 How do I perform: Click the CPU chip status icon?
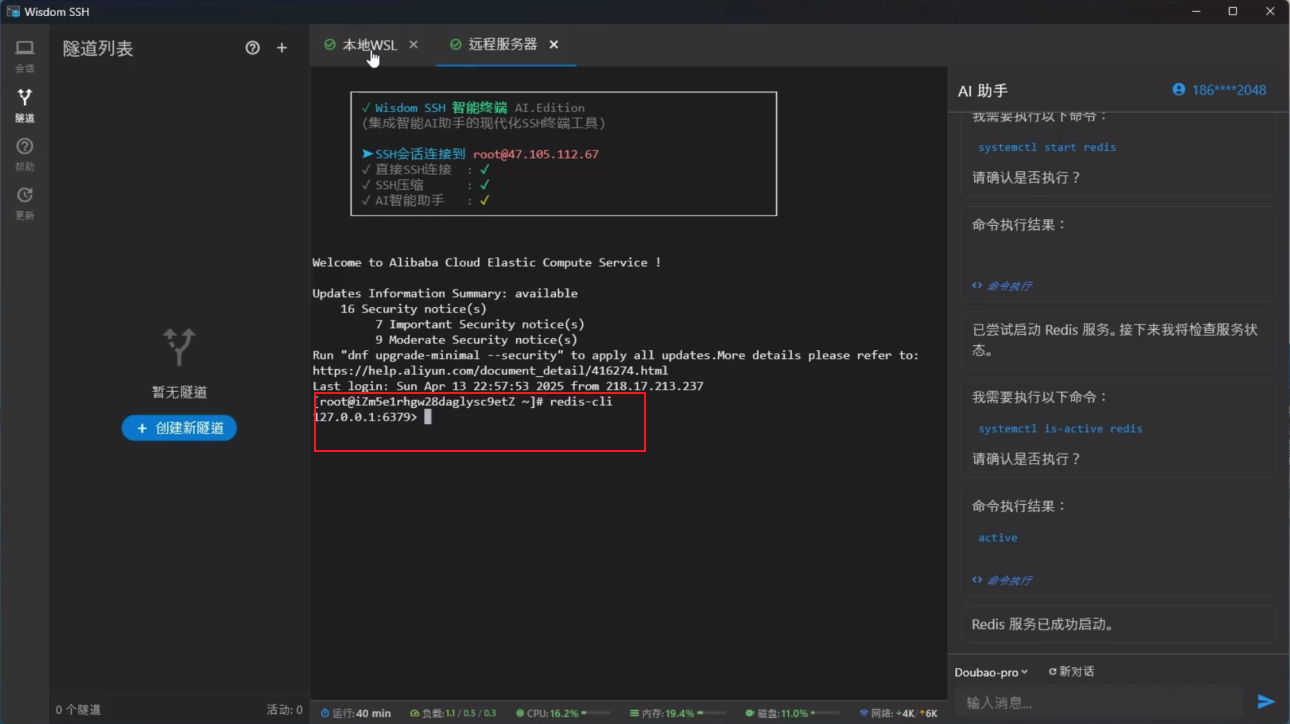coord(519,713)
